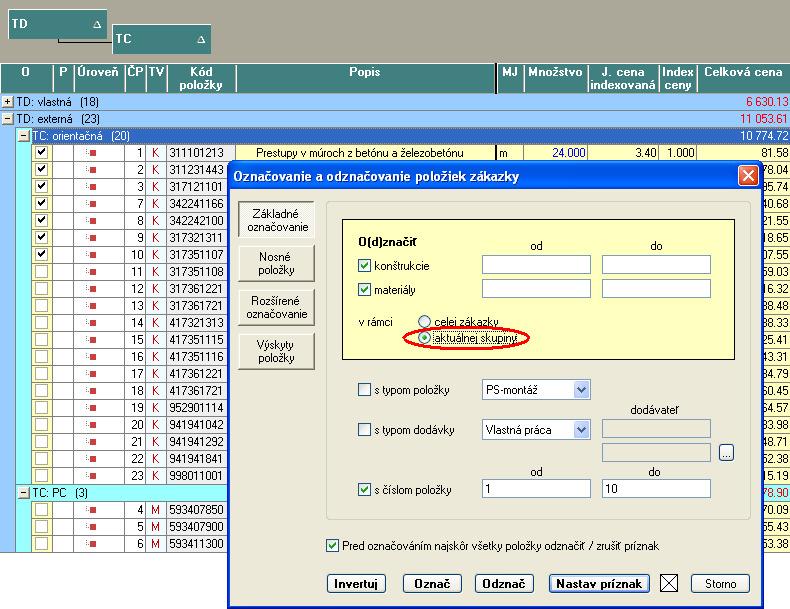Toggle Pred označováním najskôr všetky položky odznačiť
The height and width of the screenshot is (609, 790).
[332, 546]
